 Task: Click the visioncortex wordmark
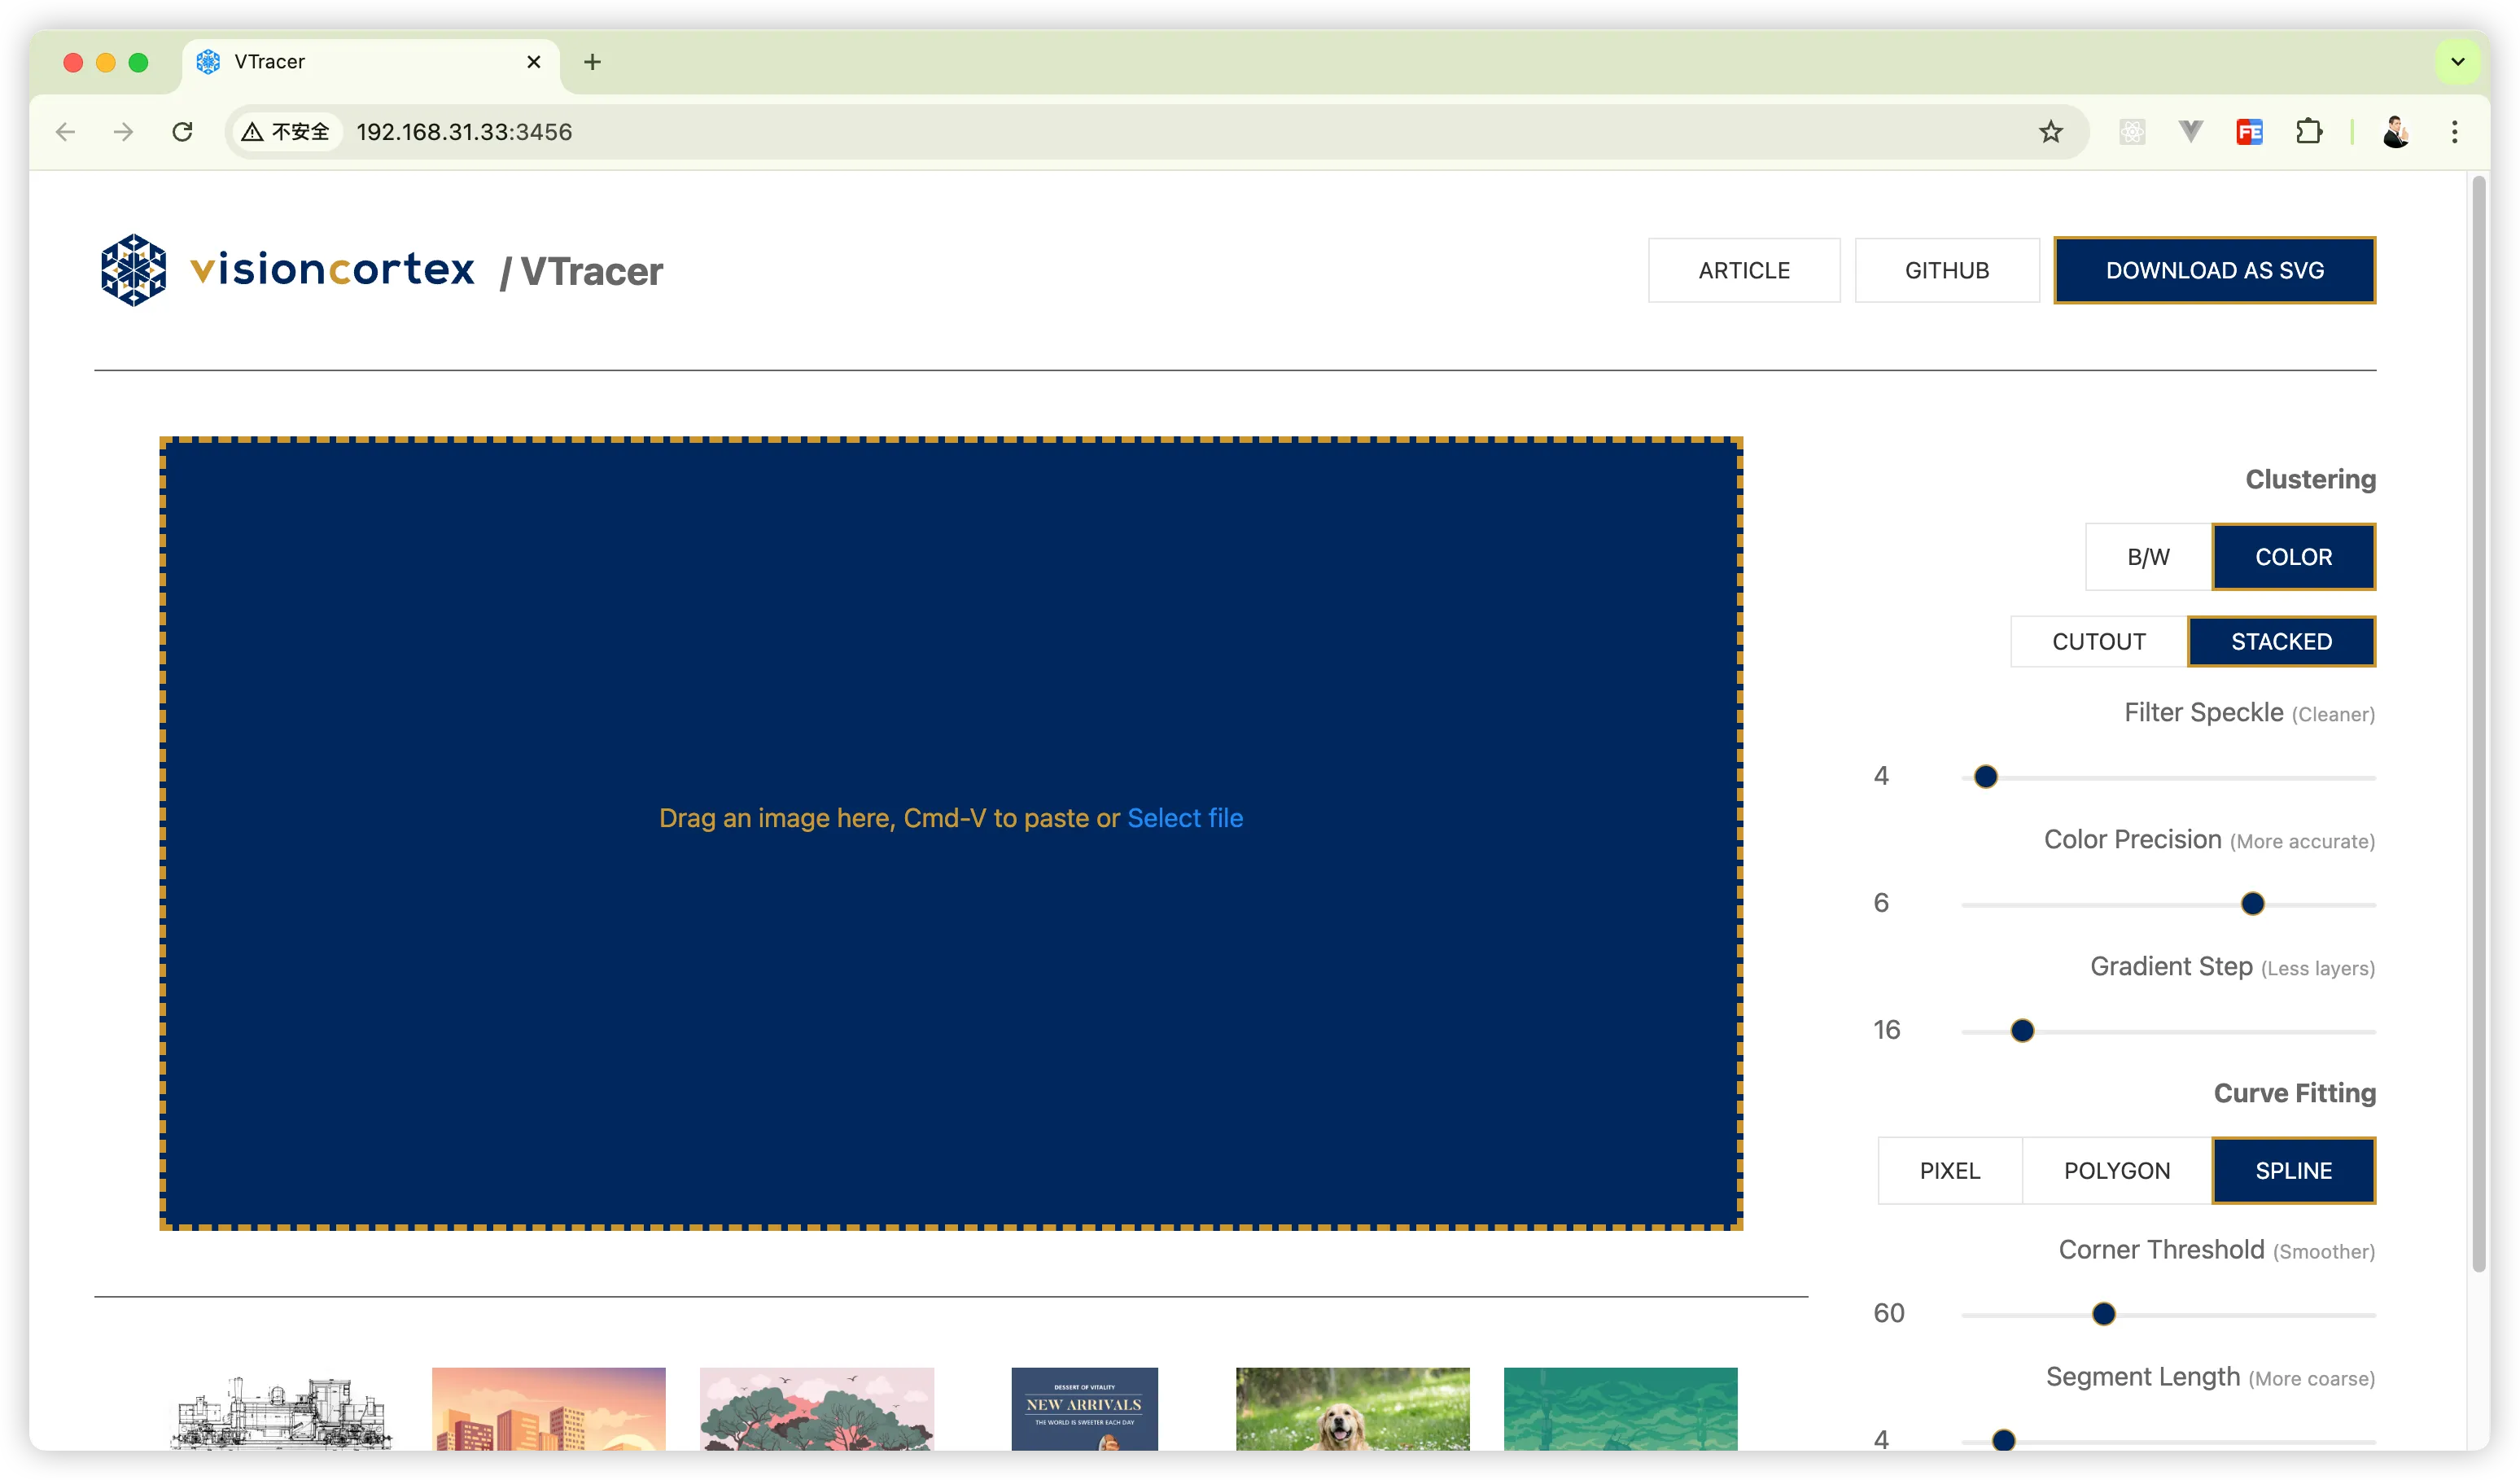coord(332,269)
